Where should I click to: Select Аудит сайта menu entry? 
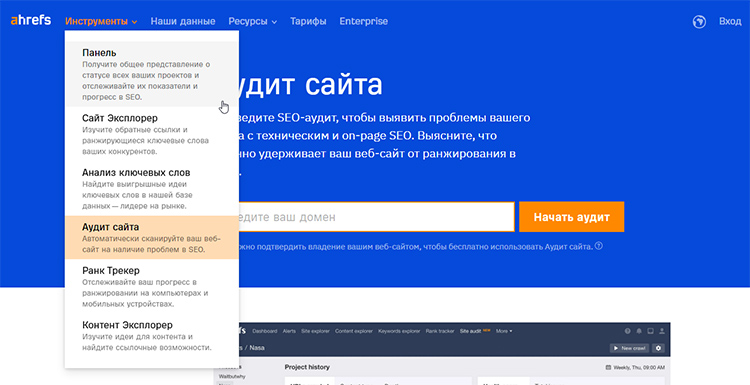tap(152, 237)
